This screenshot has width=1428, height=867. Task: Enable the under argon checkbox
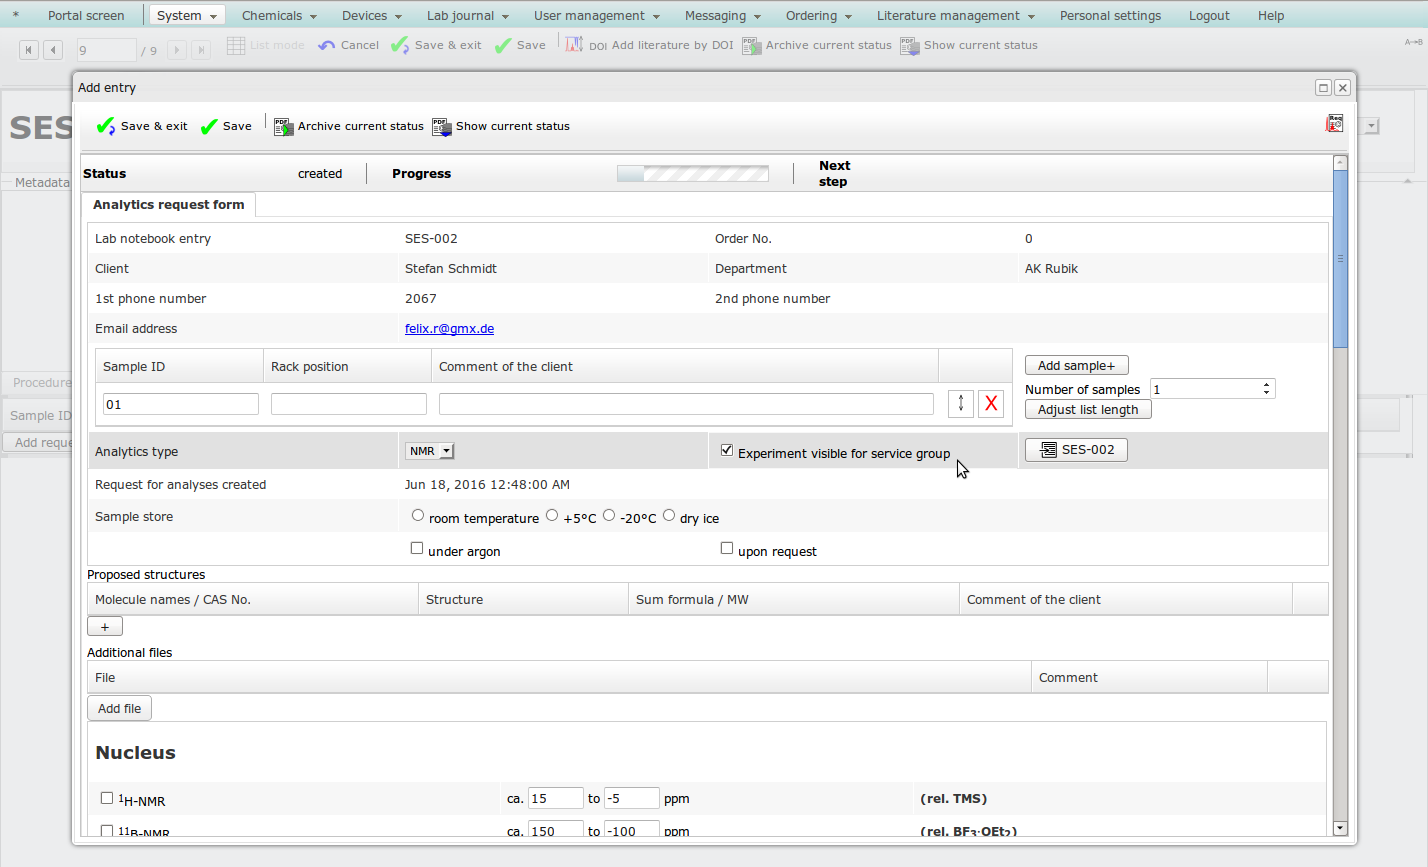[417, 548]
